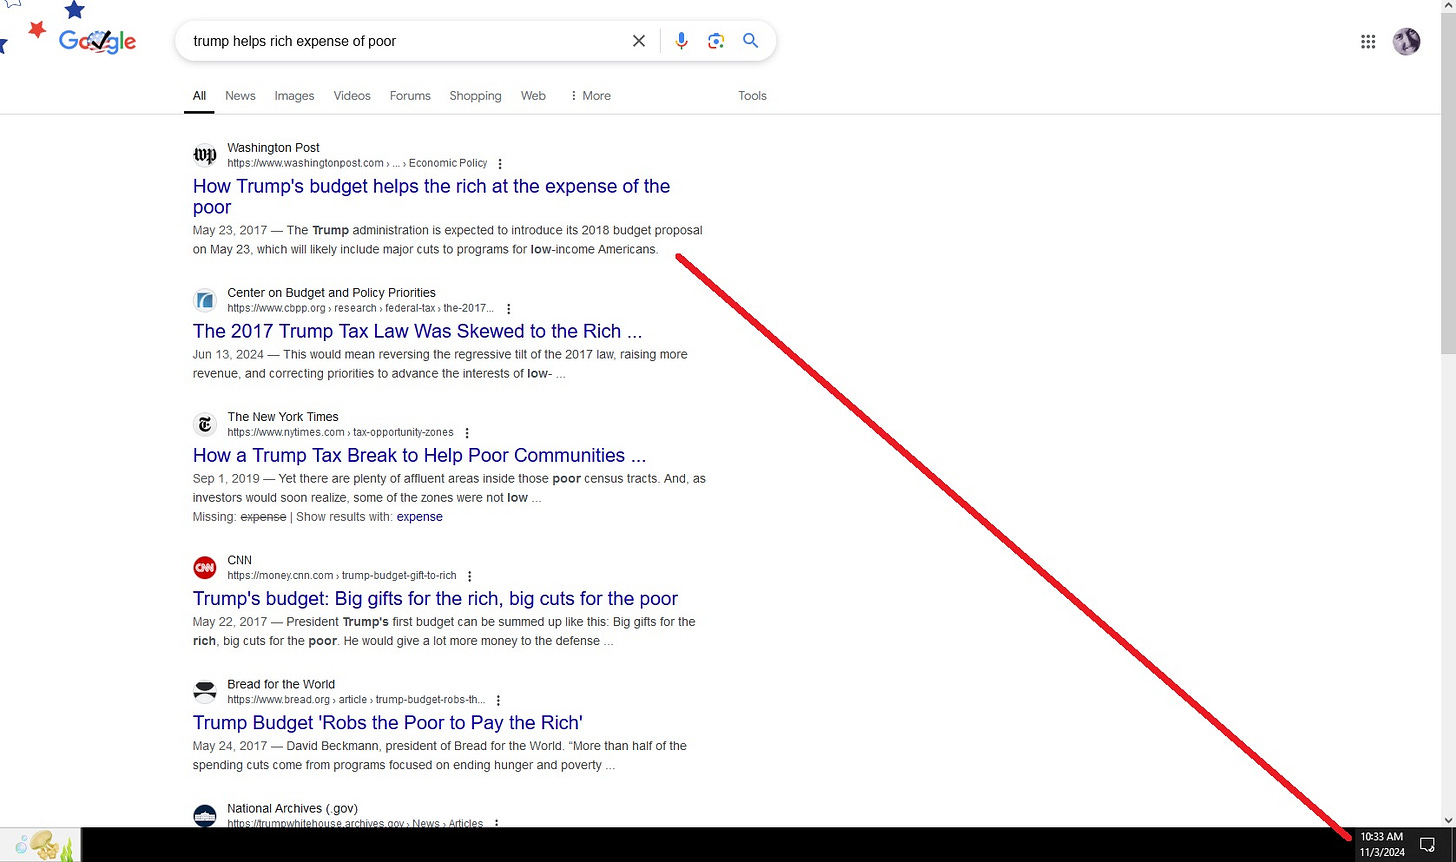Click the National Archives favicon
This screenshot has width=1456, height=862.
tap(205, 816)
